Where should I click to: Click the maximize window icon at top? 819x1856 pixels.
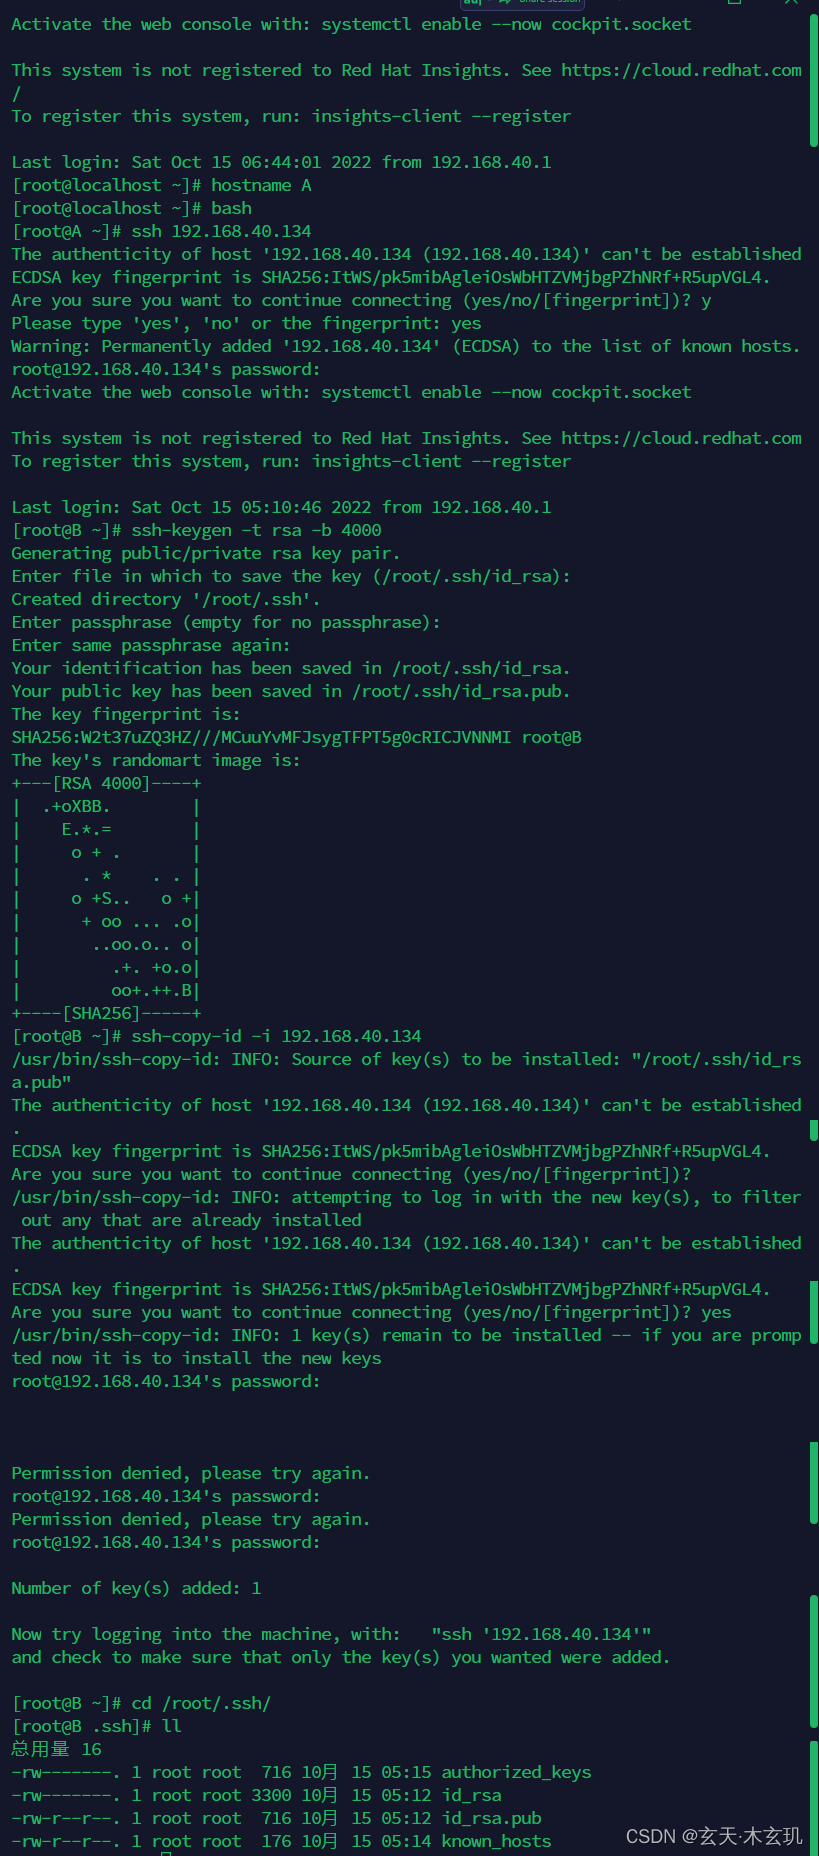pyautogui.click(x=735, y=3)
